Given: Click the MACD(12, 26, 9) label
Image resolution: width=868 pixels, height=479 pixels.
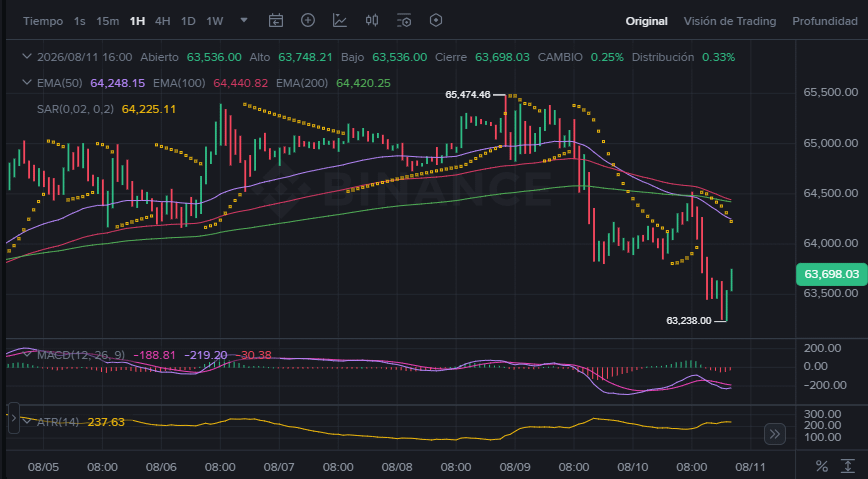Looking at the screenshot, I should click(81, 355).
